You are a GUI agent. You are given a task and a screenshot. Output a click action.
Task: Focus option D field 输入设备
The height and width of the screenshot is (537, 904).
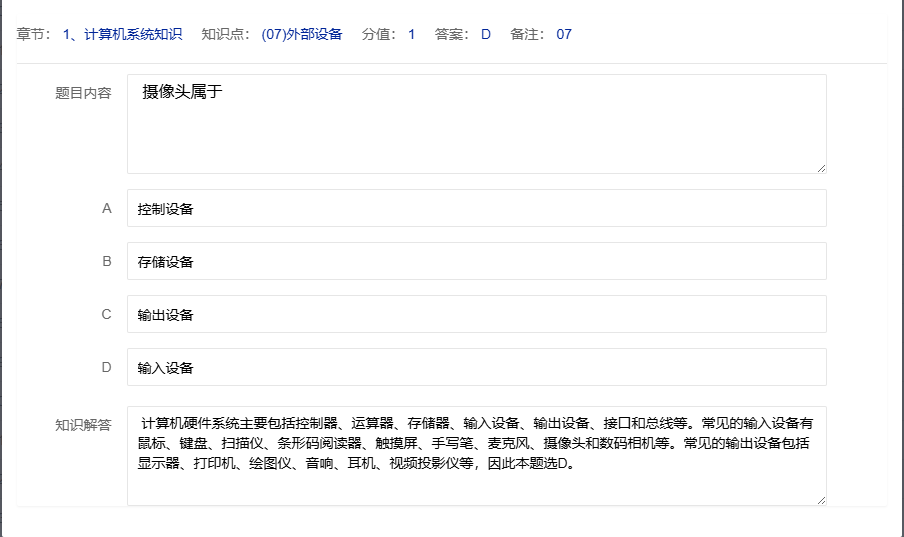[476, 368]
